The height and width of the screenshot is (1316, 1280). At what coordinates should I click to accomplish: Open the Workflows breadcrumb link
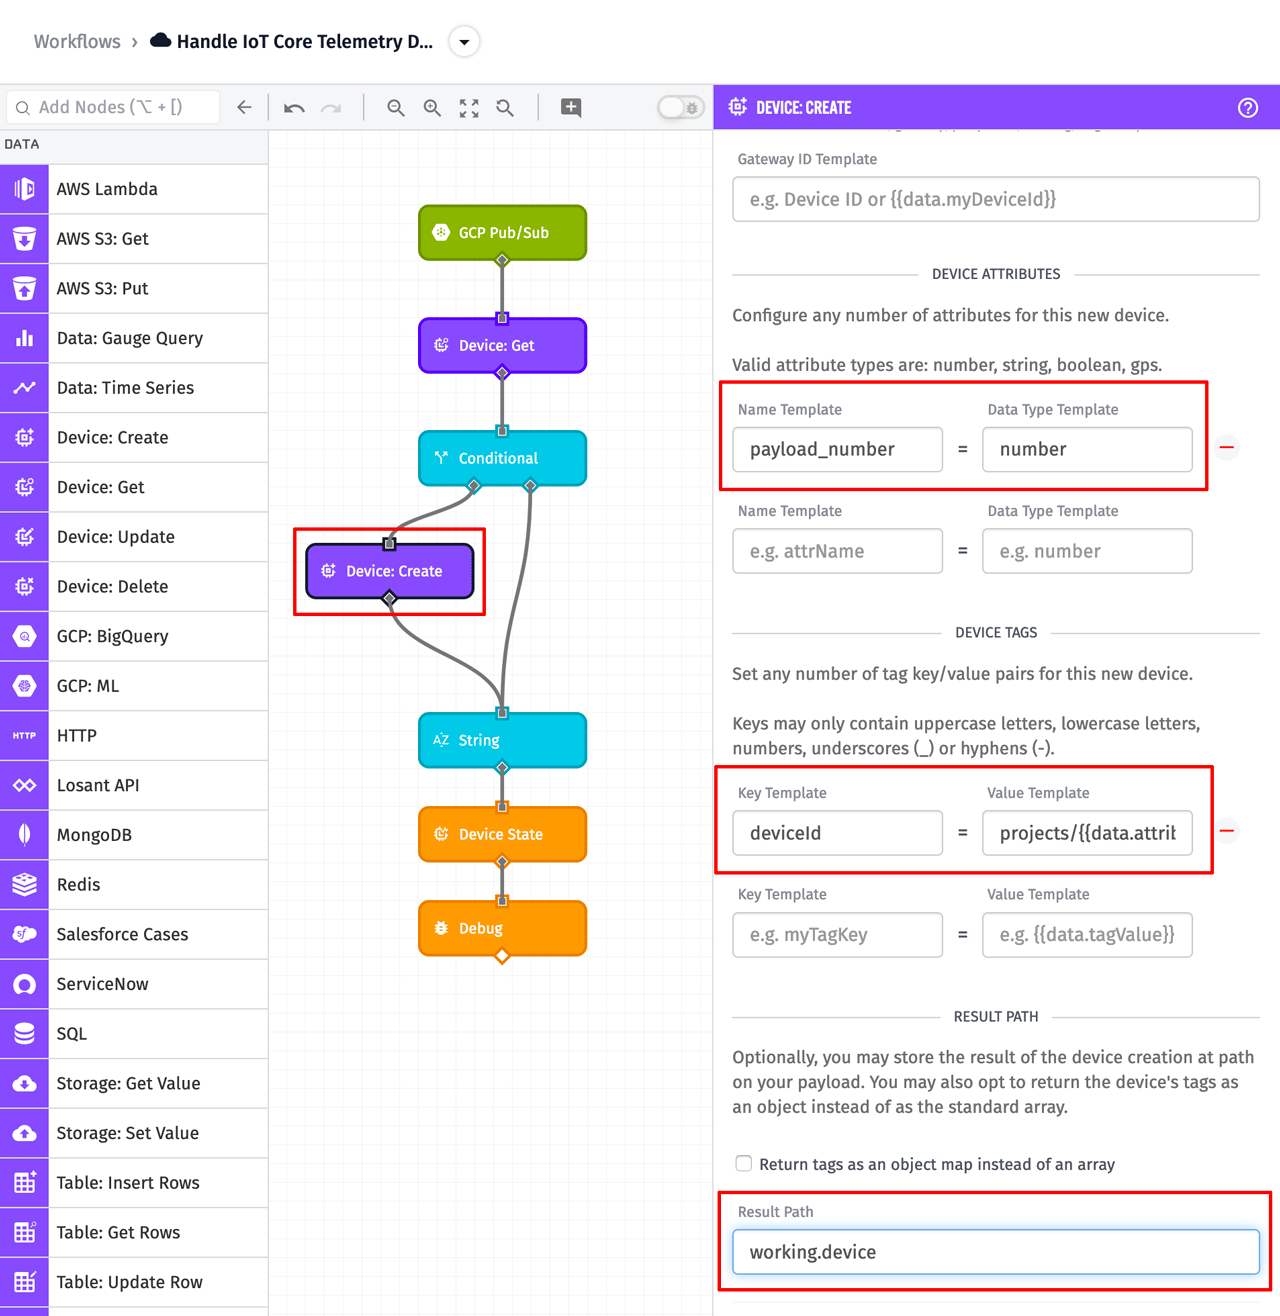pos(77,41)
